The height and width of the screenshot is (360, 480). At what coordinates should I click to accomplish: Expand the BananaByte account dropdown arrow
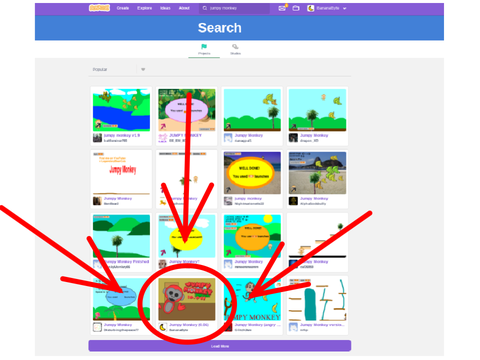[344, 8]
